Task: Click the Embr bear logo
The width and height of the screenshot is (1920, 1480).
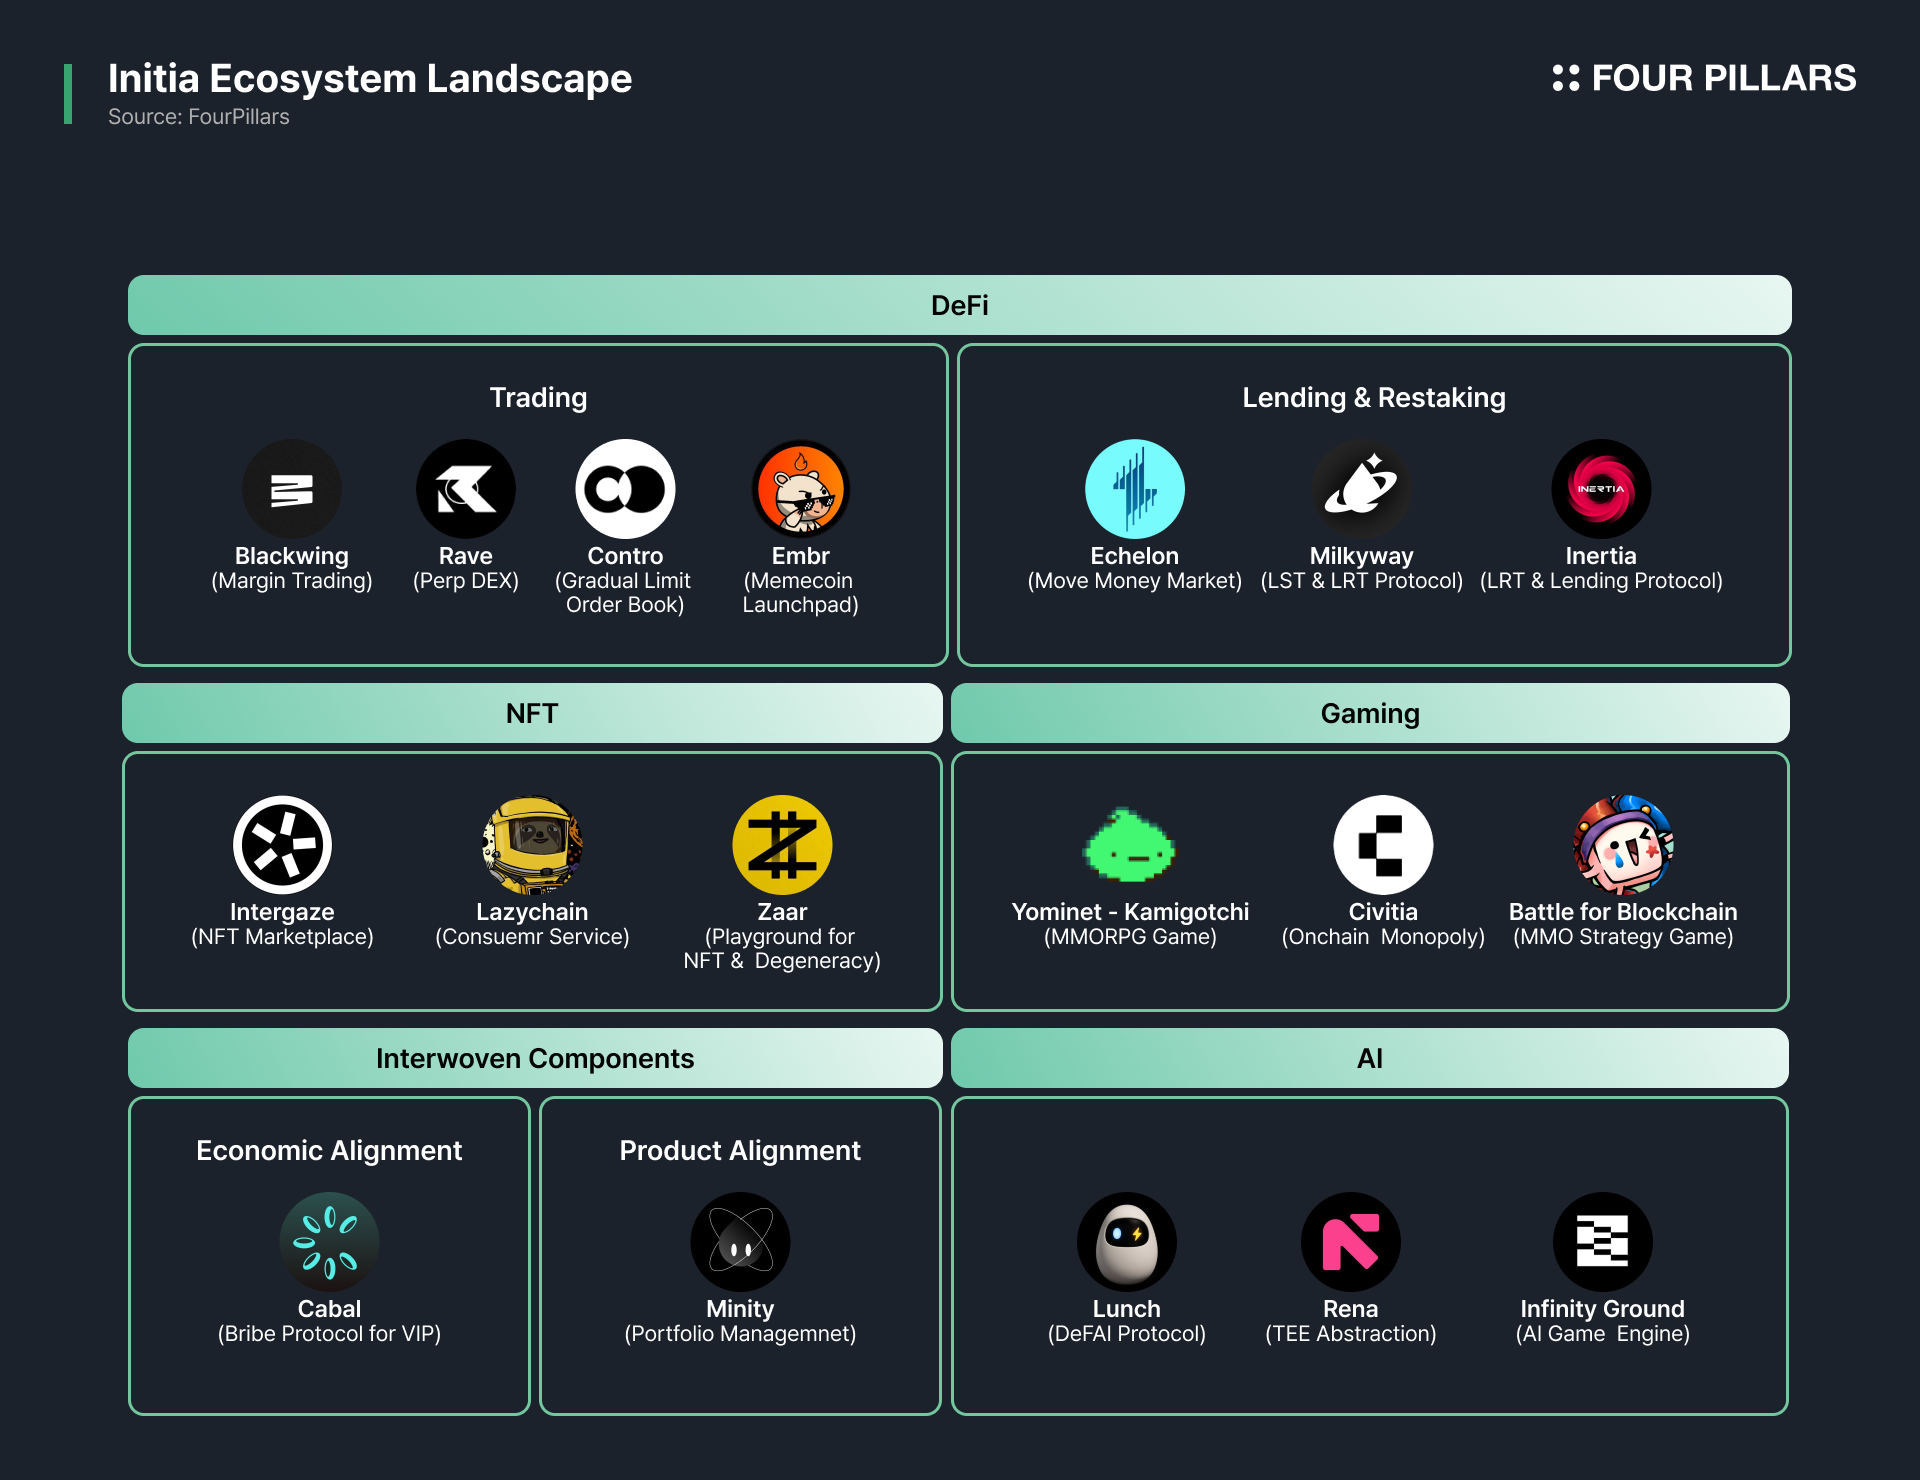Action: [801, 489]
